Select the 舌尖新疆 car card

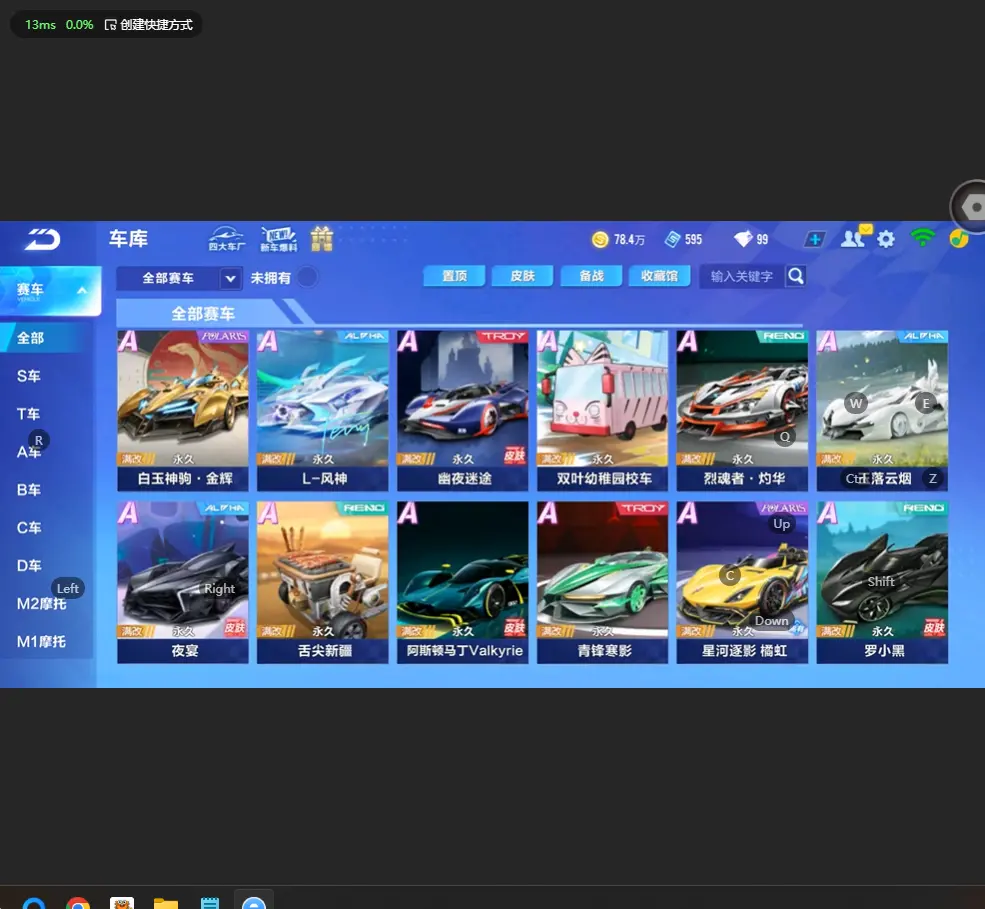coord(323,582)
